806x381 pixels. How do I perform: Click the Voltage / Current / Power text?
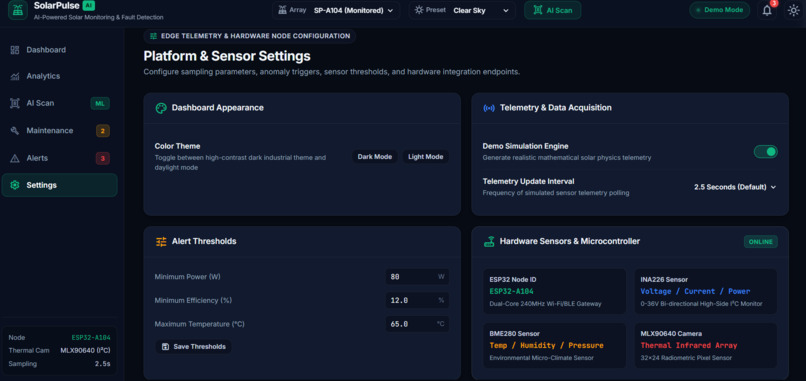pyautogui.click(x=695, y=291)
